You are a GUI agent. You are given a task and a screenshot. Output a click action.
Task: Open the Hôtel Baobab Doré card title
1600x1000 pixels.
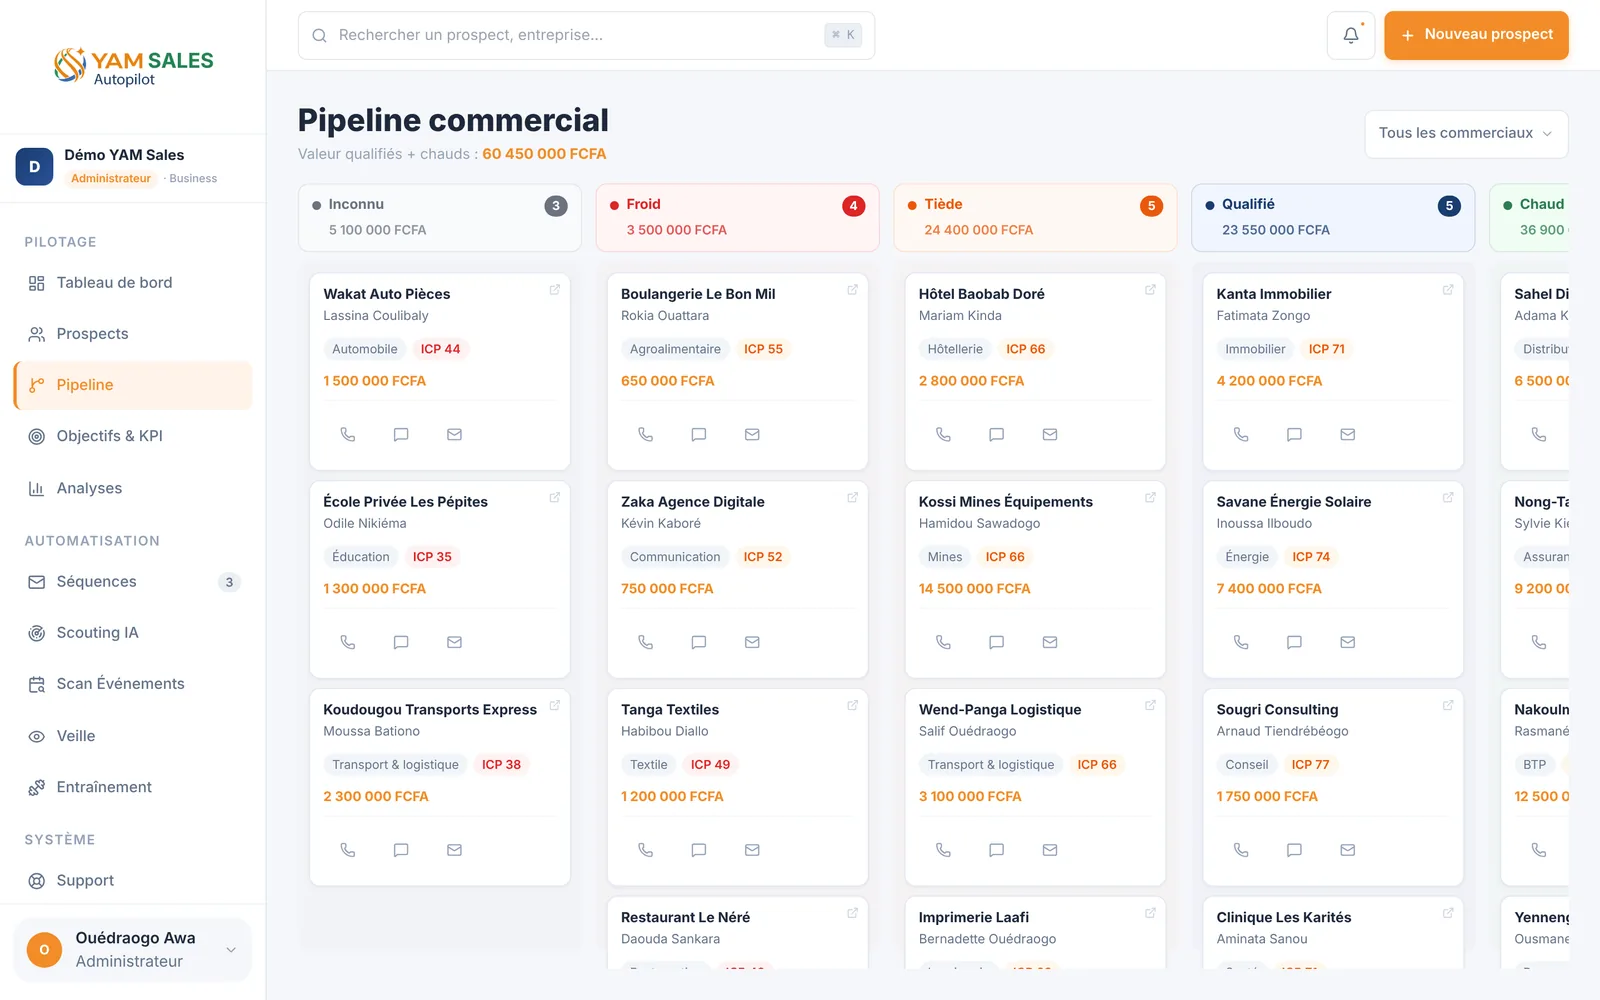pyautogui.click(x=981, y=294)
